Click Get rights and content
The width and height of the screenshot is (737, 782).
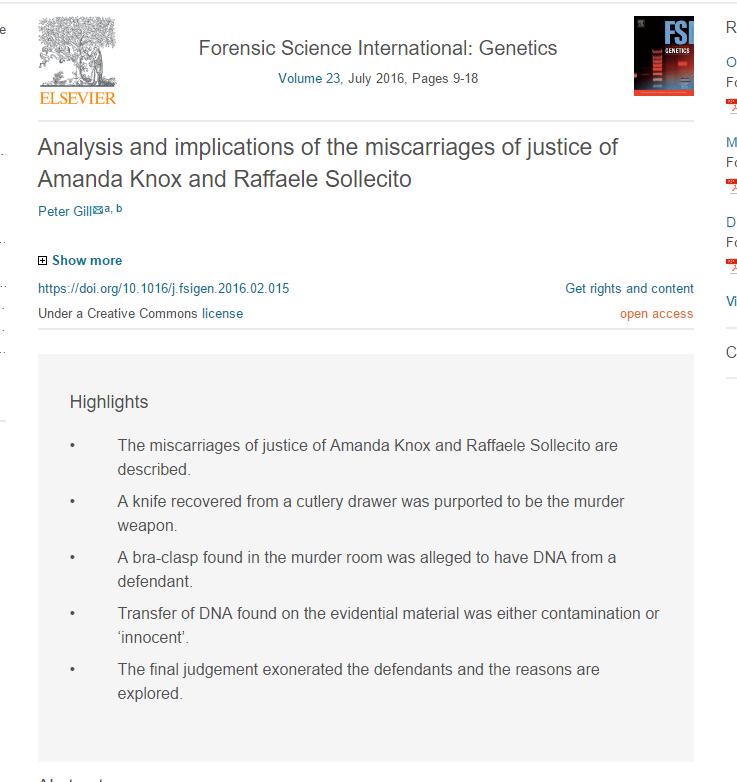click(x=629, y=288)
